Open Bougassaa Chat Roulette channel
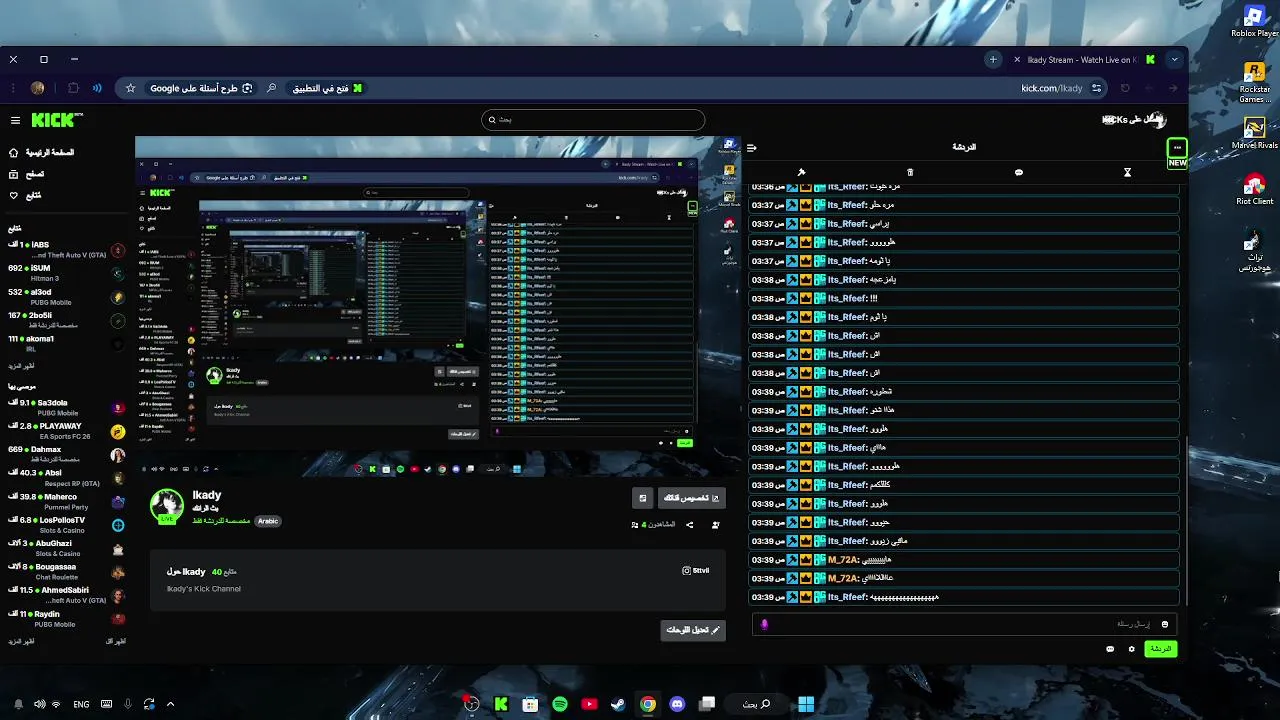The height and width of the screenshot is (720, 1280). 66,572
